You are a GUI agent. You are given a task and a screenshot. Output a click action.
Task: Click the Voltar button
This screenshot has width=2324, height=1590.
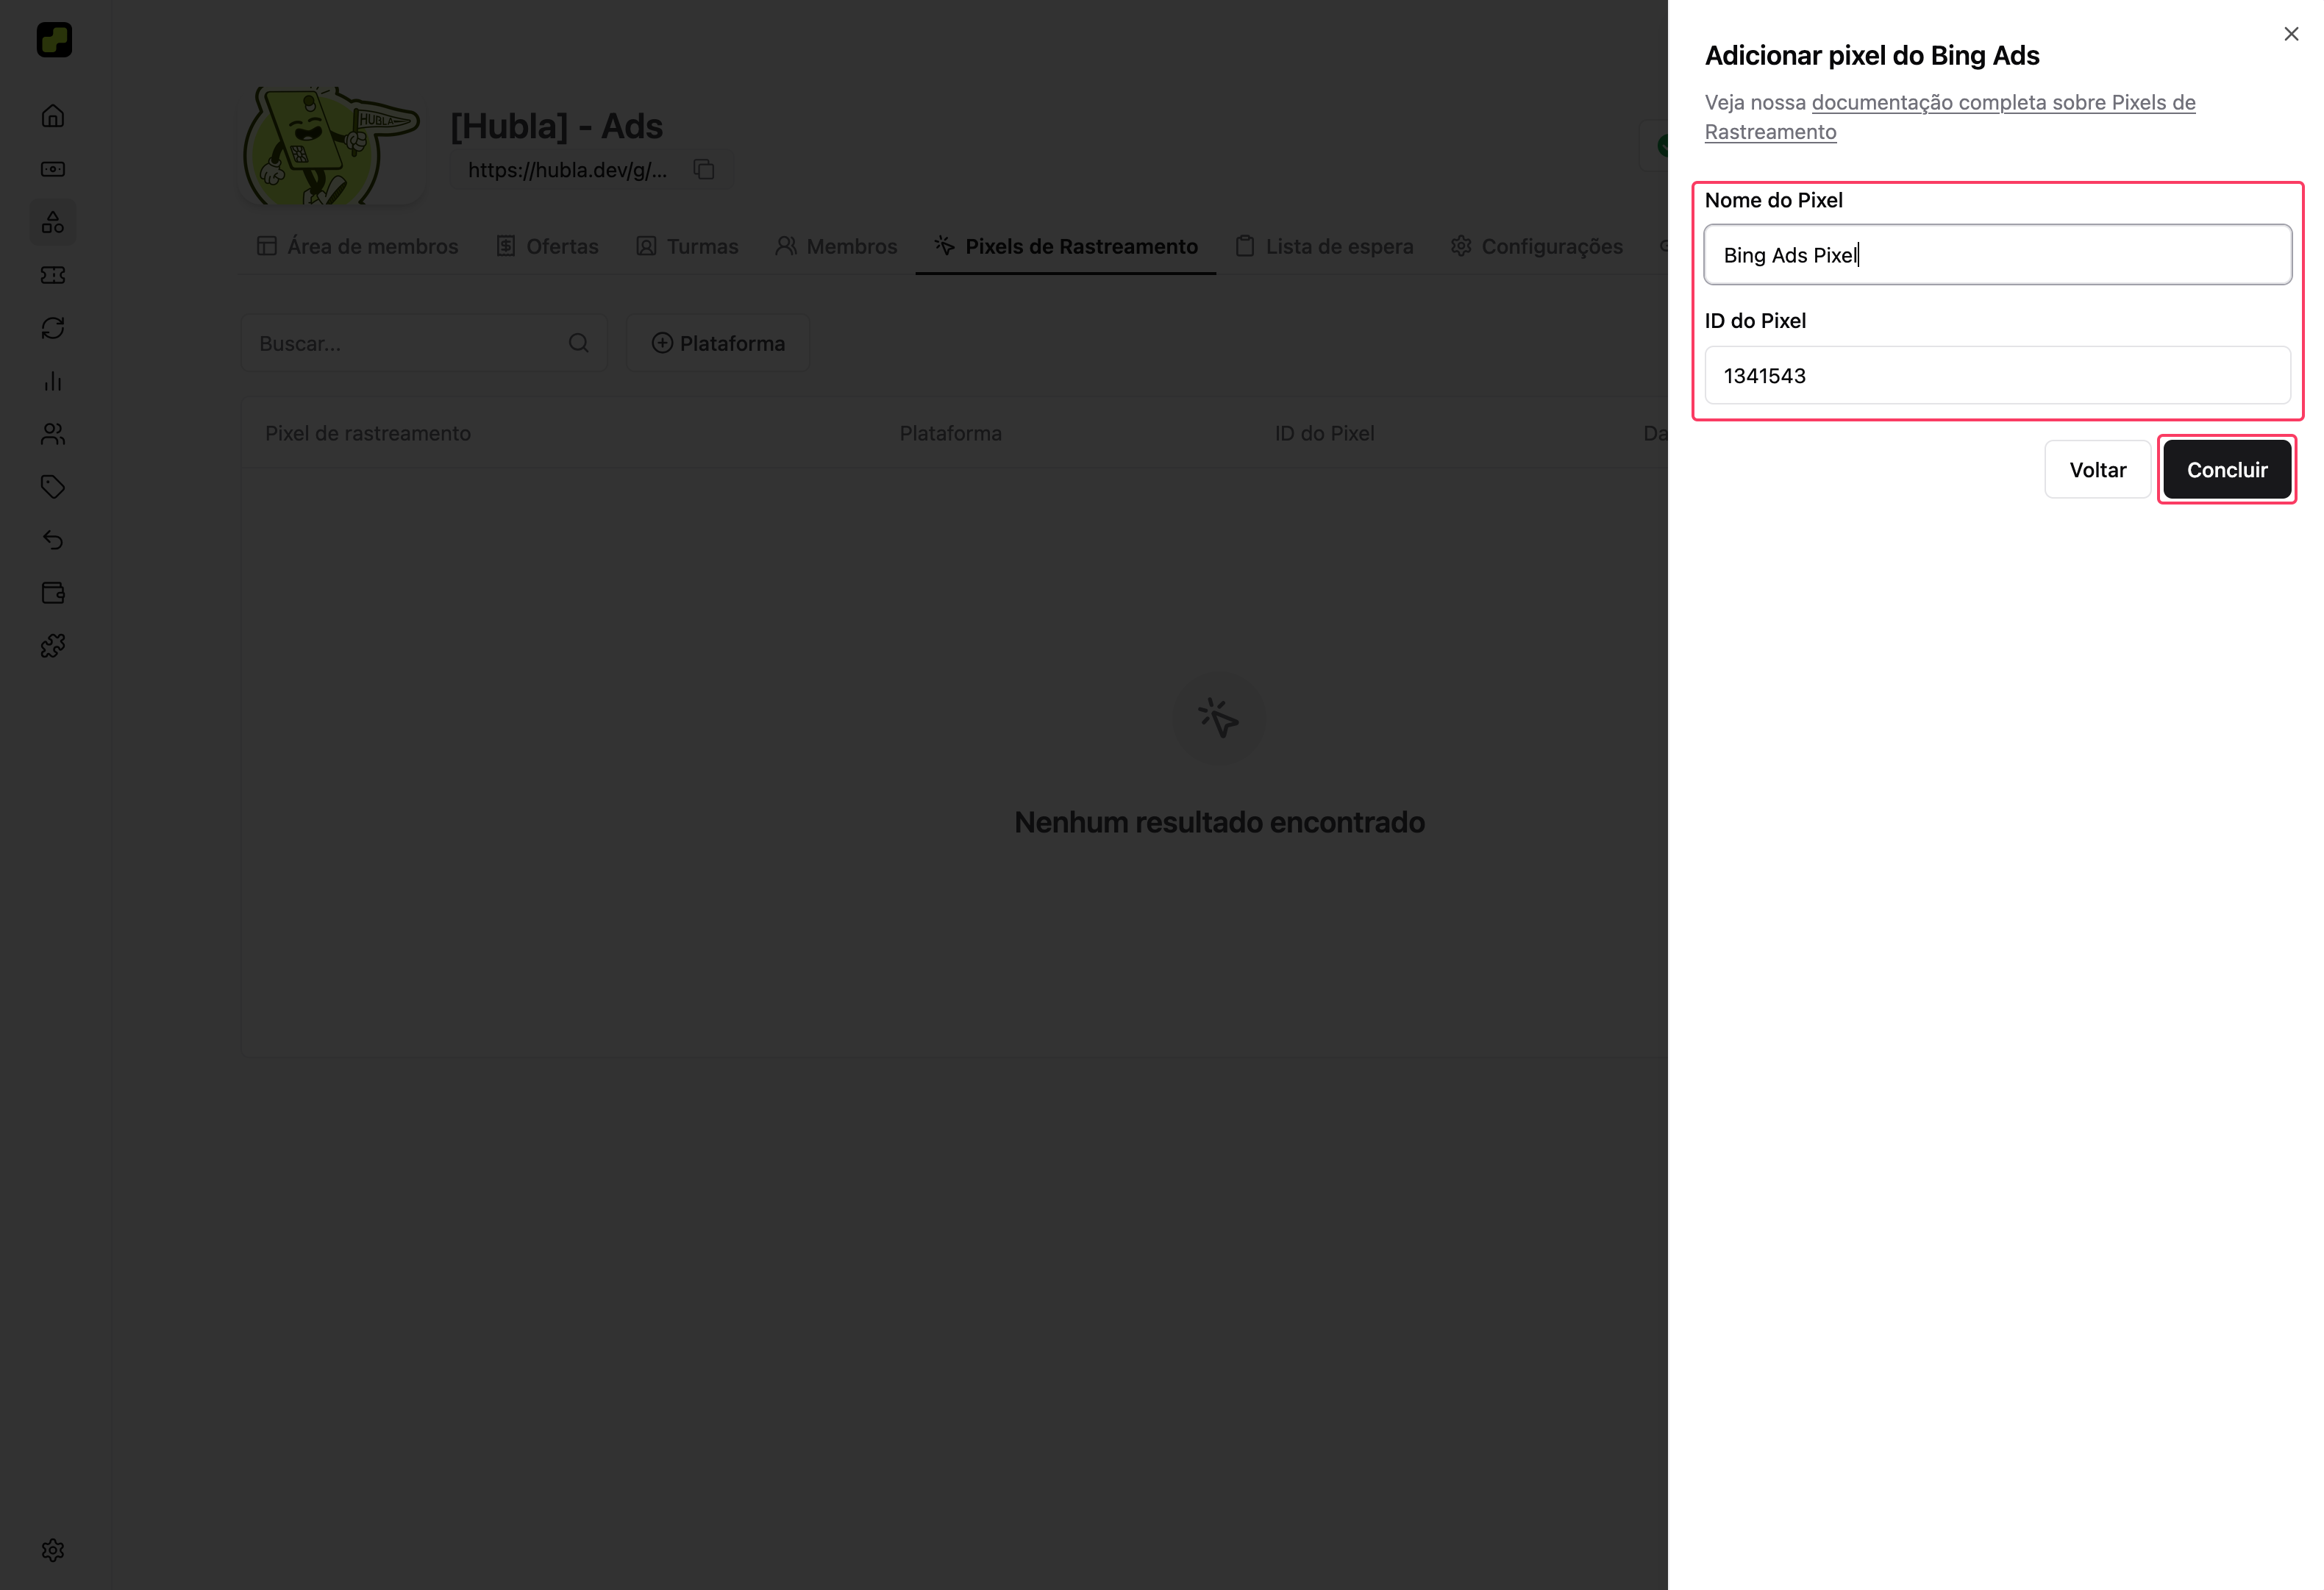click(2097, 470)
